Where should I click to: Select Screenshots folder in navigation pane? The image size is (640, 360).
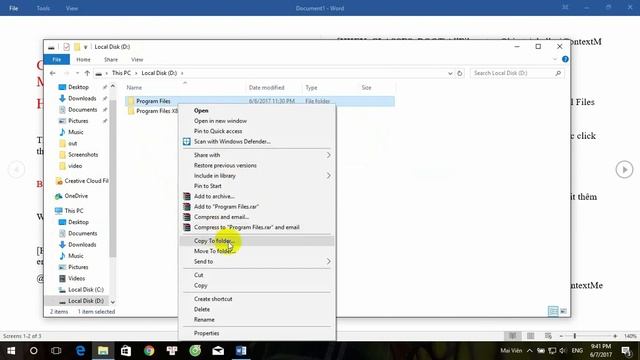point(83,155)
